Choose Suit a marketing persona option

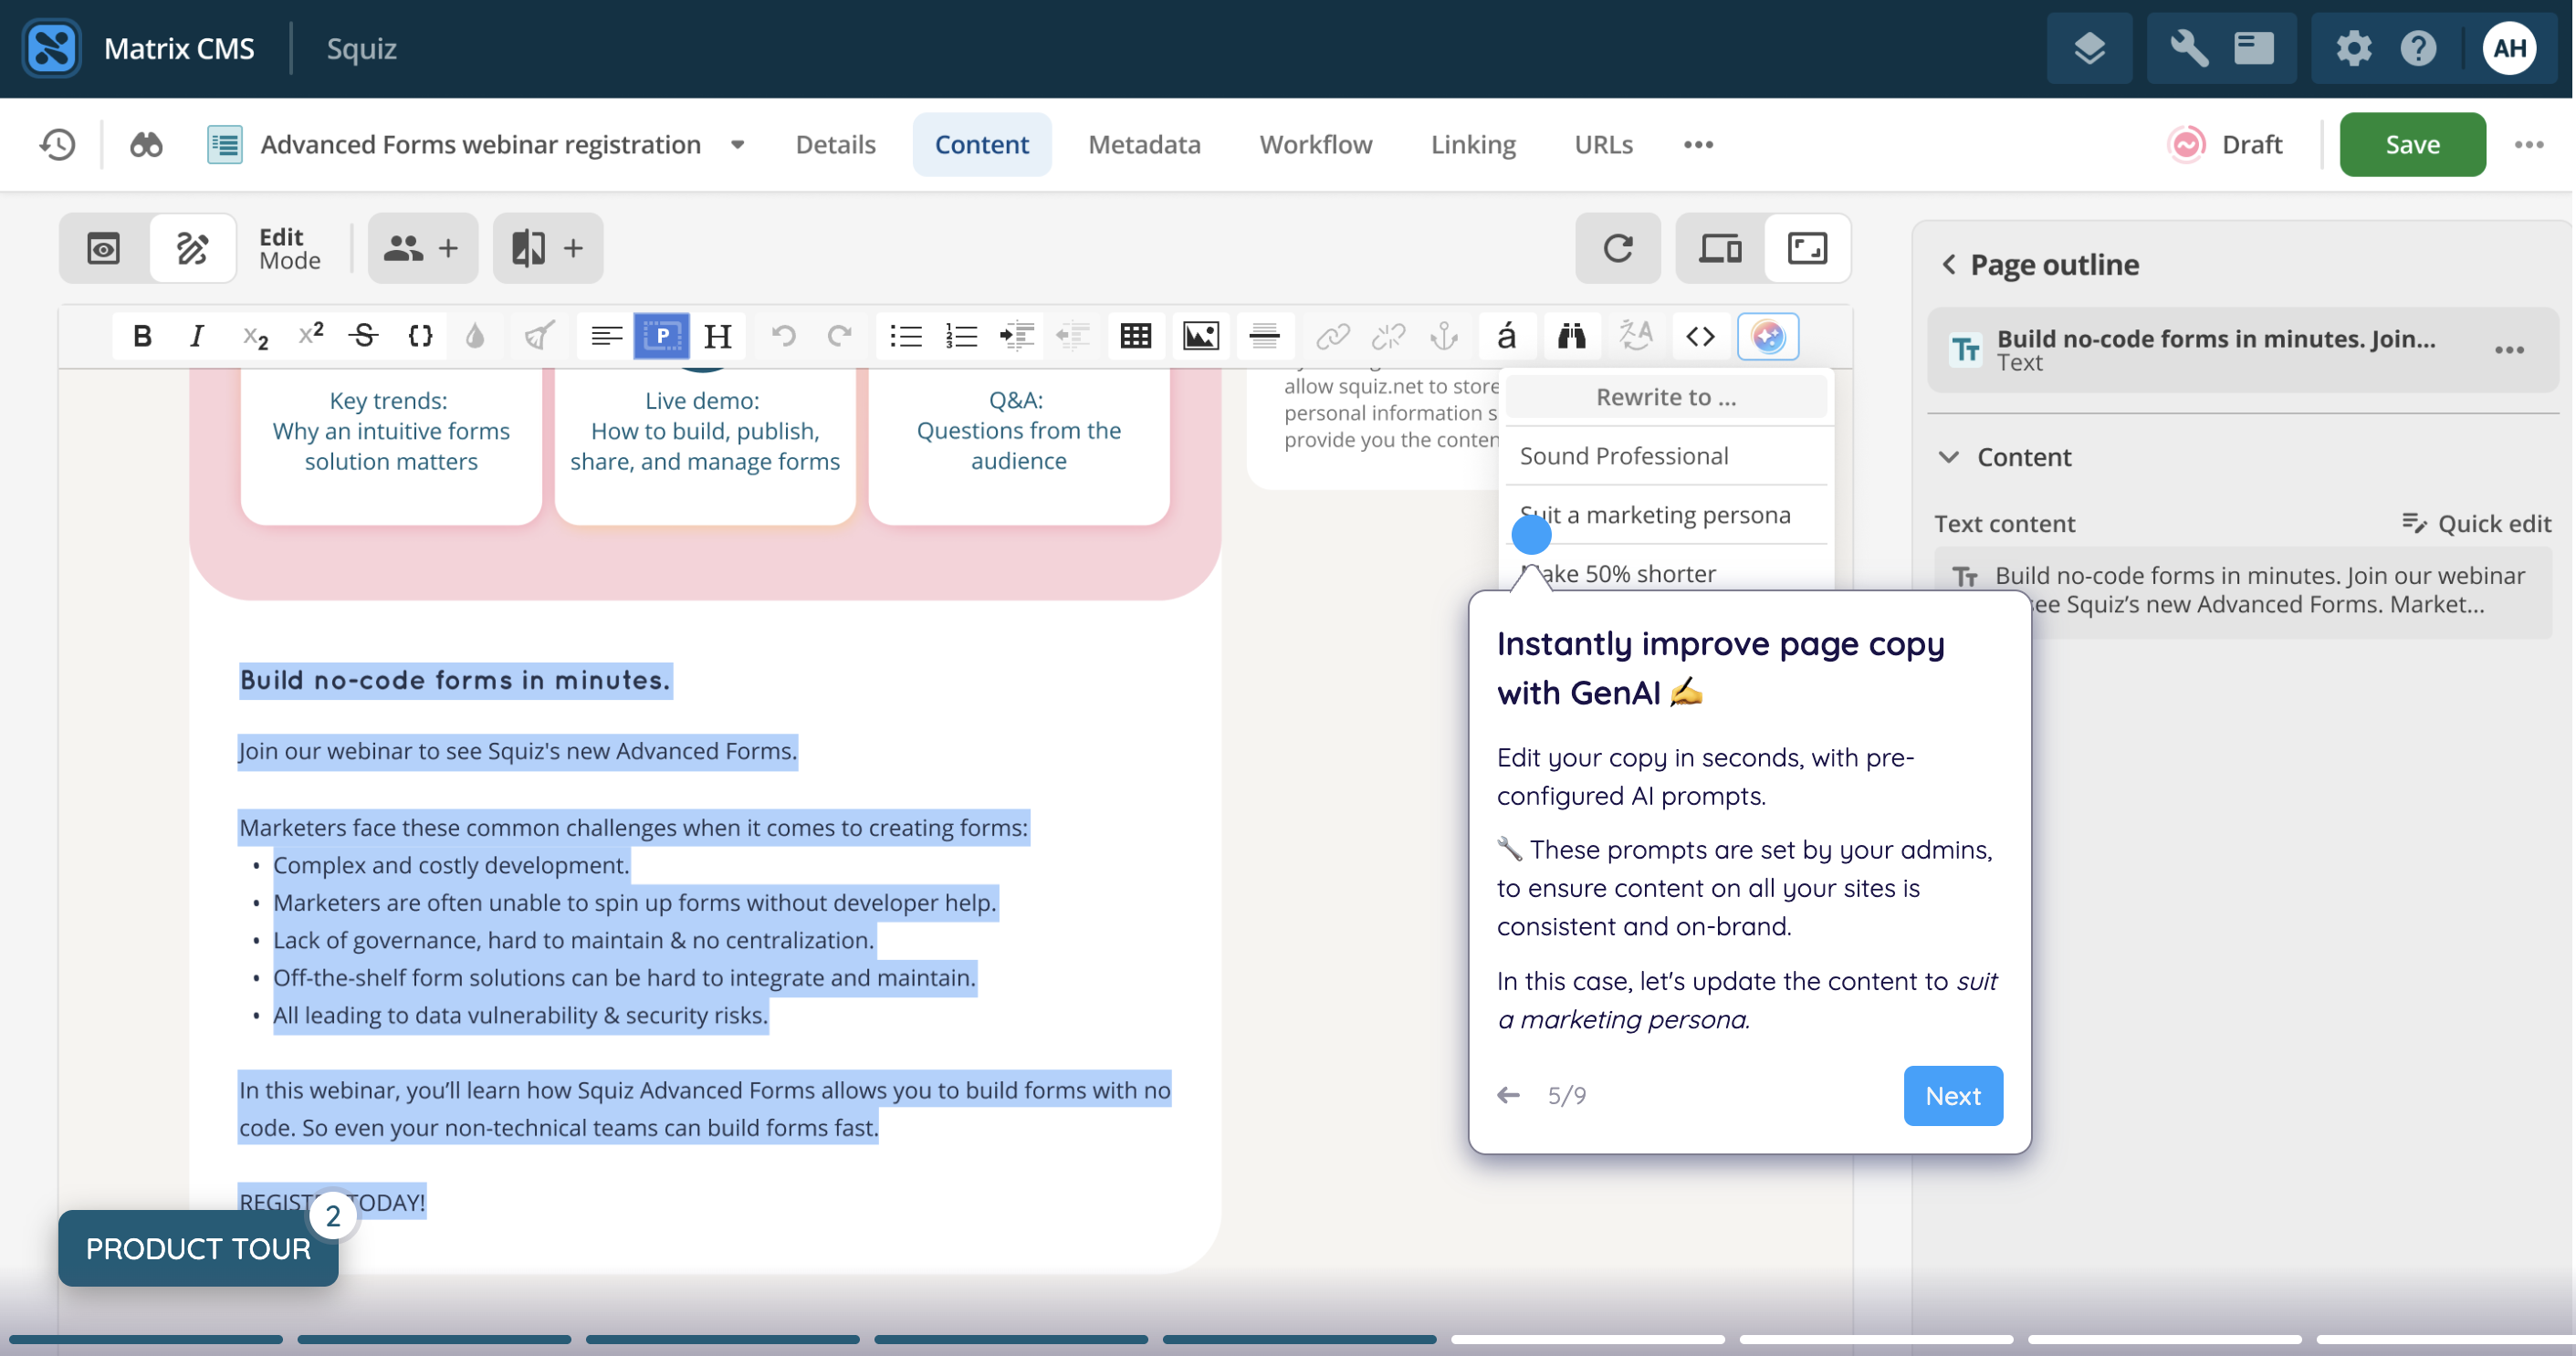[1667, 515]
